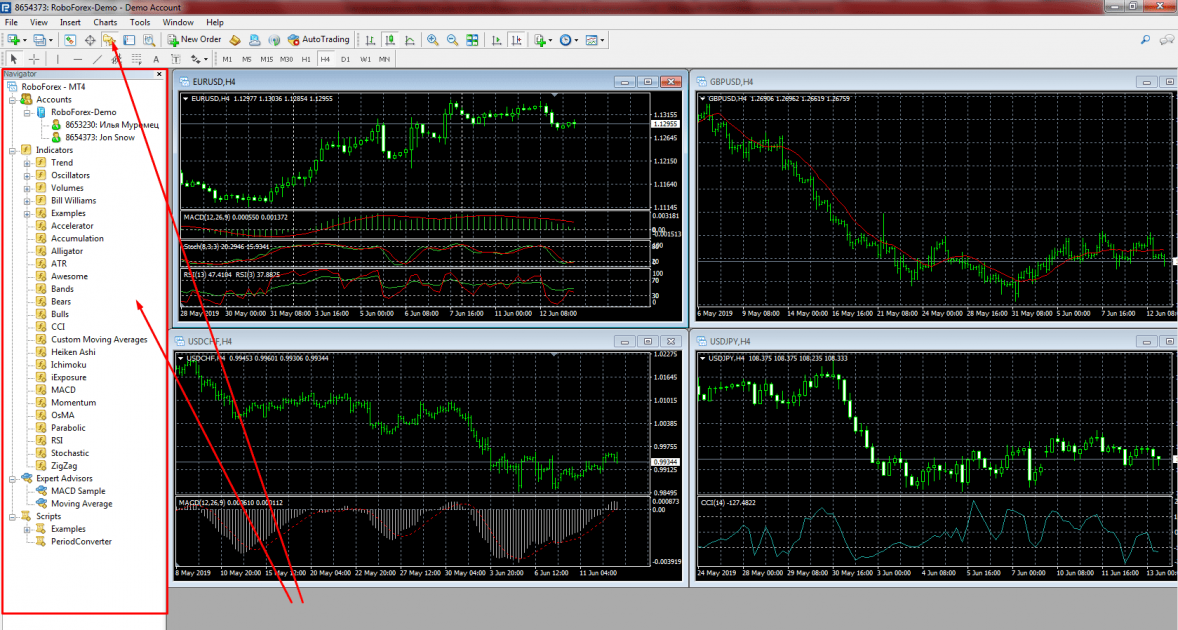This screenshot has height=630, width=1178.
Task: Open the new chart dropdown arrow
Action: [25, 40]
